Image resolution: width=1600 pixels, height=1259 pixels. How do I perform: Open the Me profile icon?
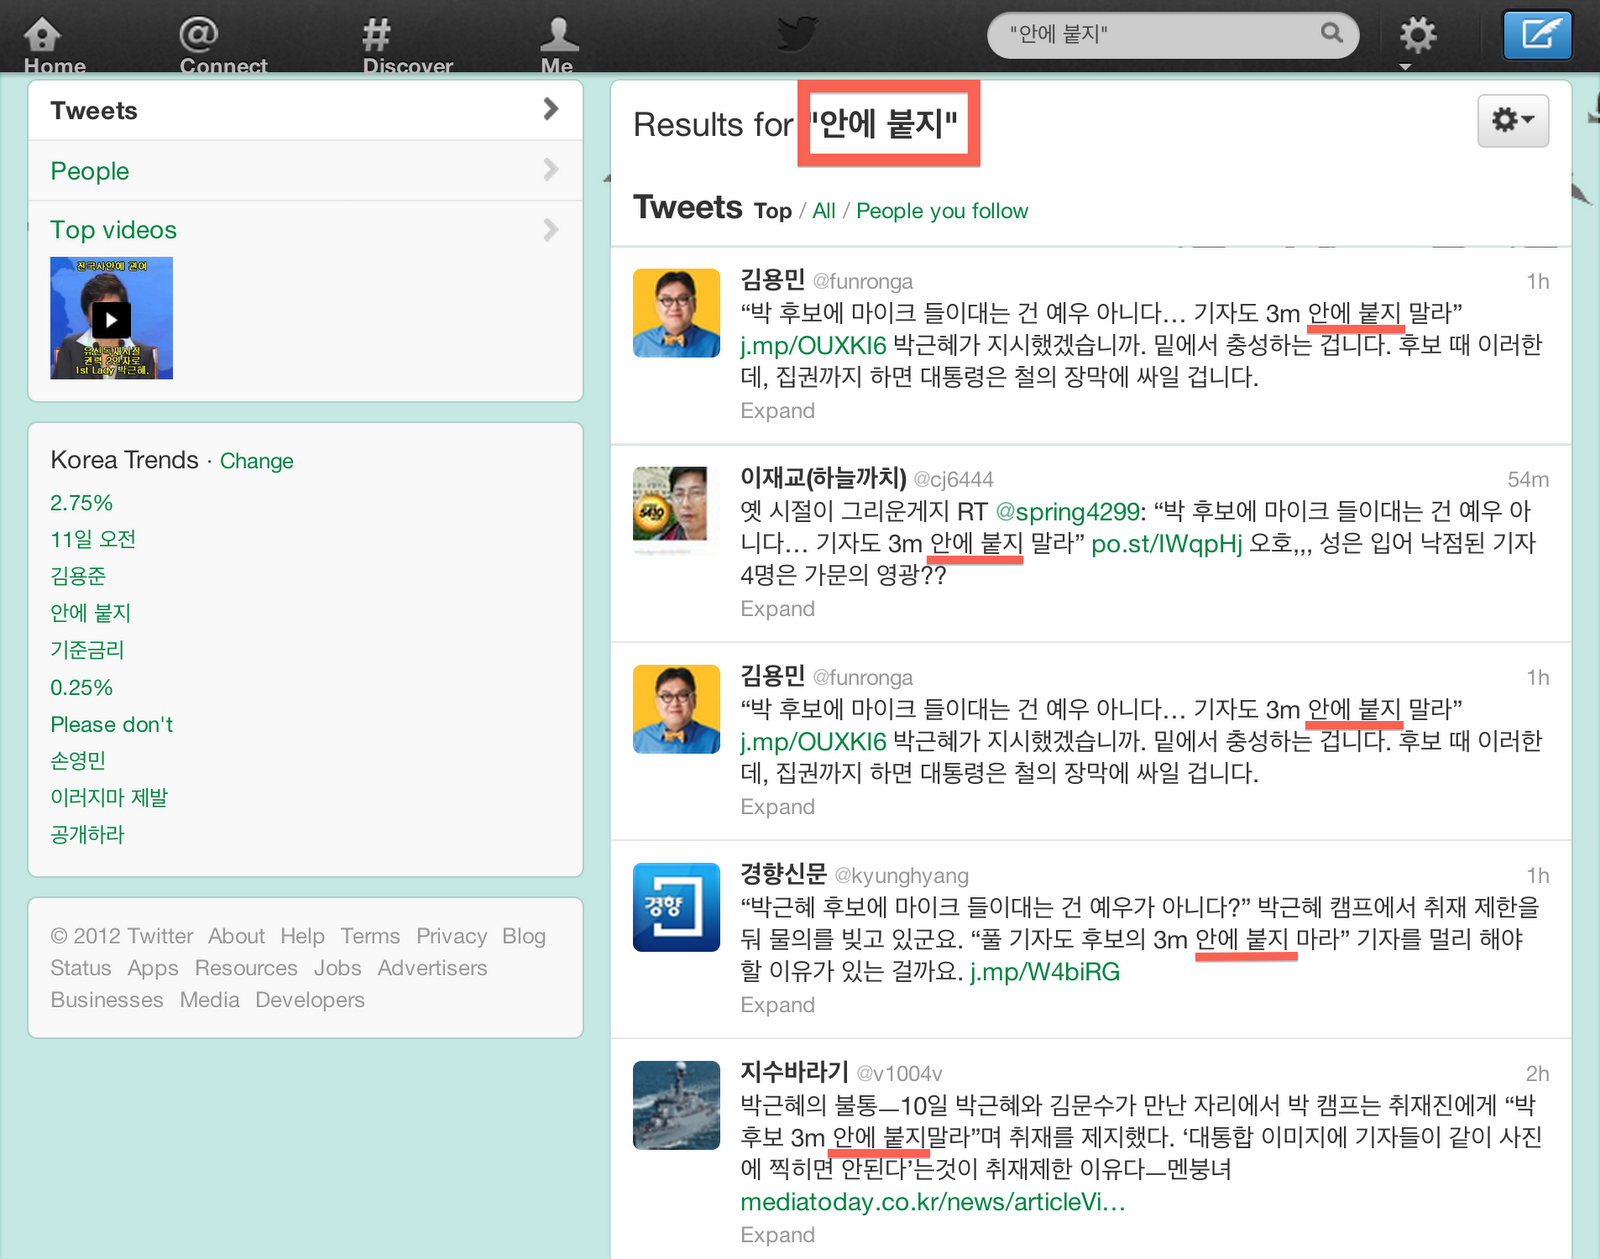pos(559,35)
